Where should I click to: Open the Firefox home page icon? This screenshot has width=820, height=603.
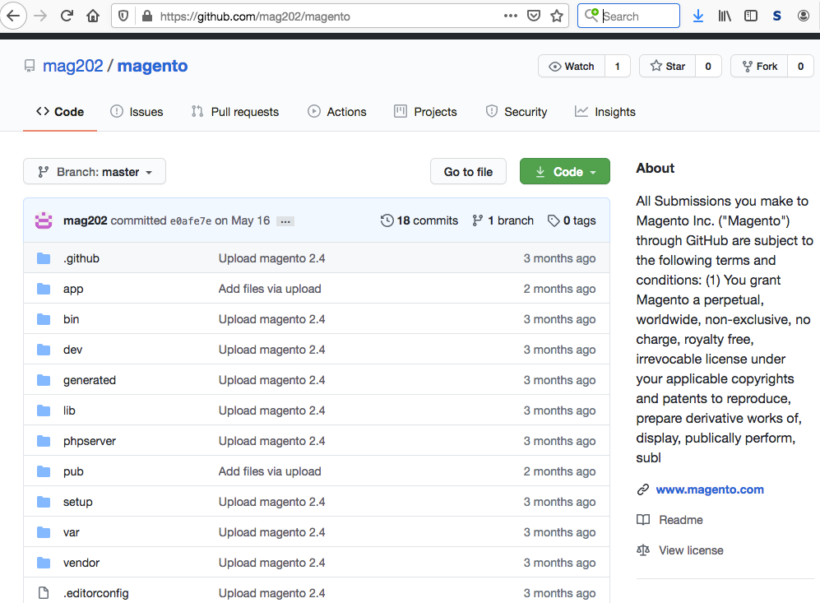pos(91,15)
